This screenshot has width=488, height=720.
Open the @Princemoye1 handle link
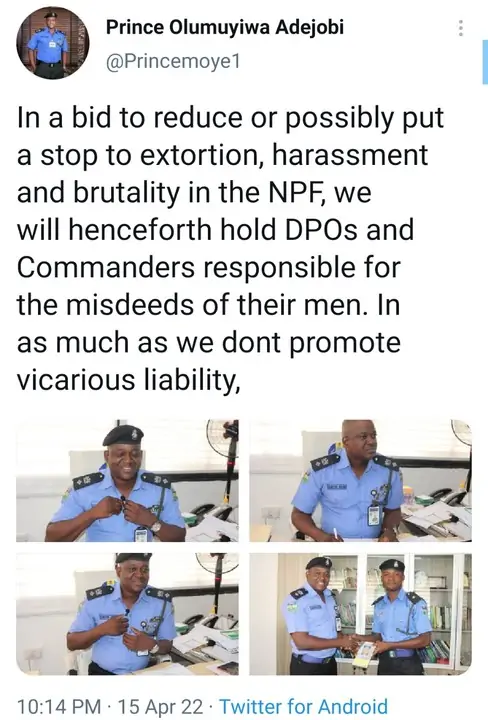pyautogui.click(x=173, y=62)
